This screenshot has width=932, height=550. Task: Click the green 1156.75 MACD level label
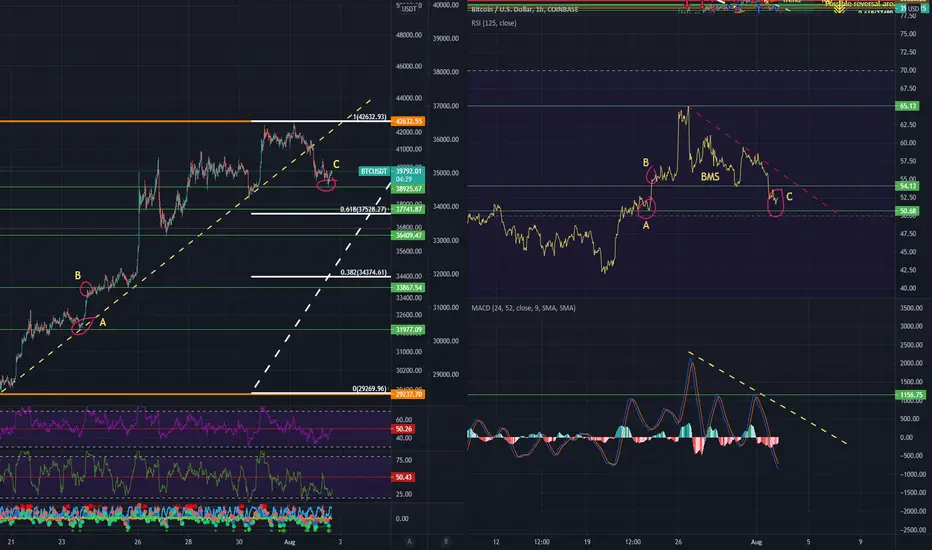(911, 395)
